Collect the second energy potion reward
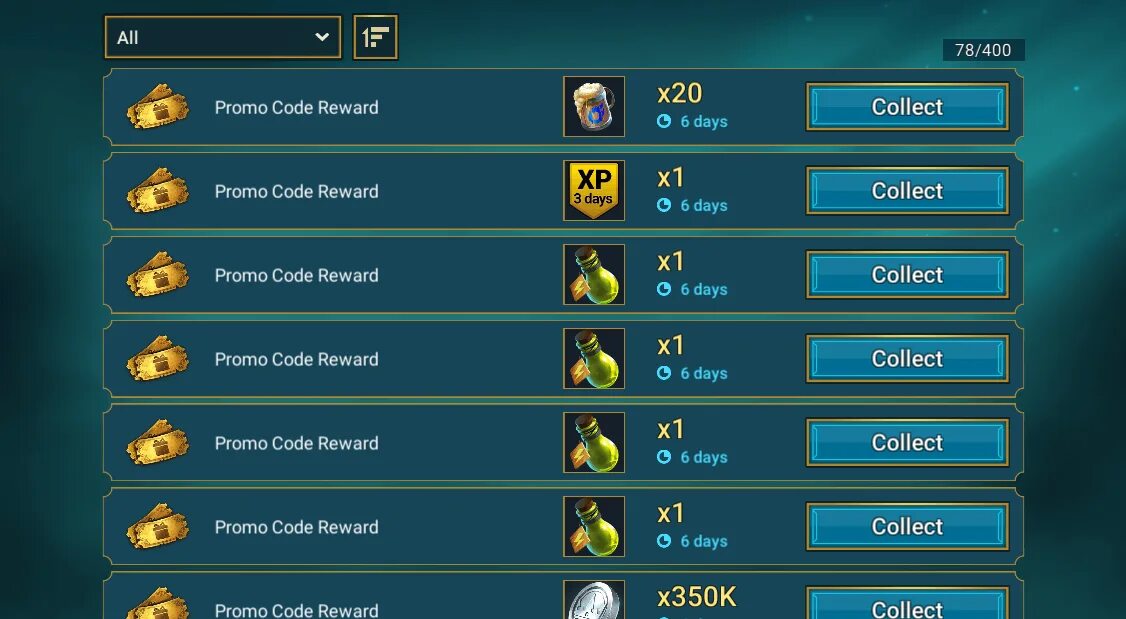This screenshot has width=1126, height=619. [907, 358]
